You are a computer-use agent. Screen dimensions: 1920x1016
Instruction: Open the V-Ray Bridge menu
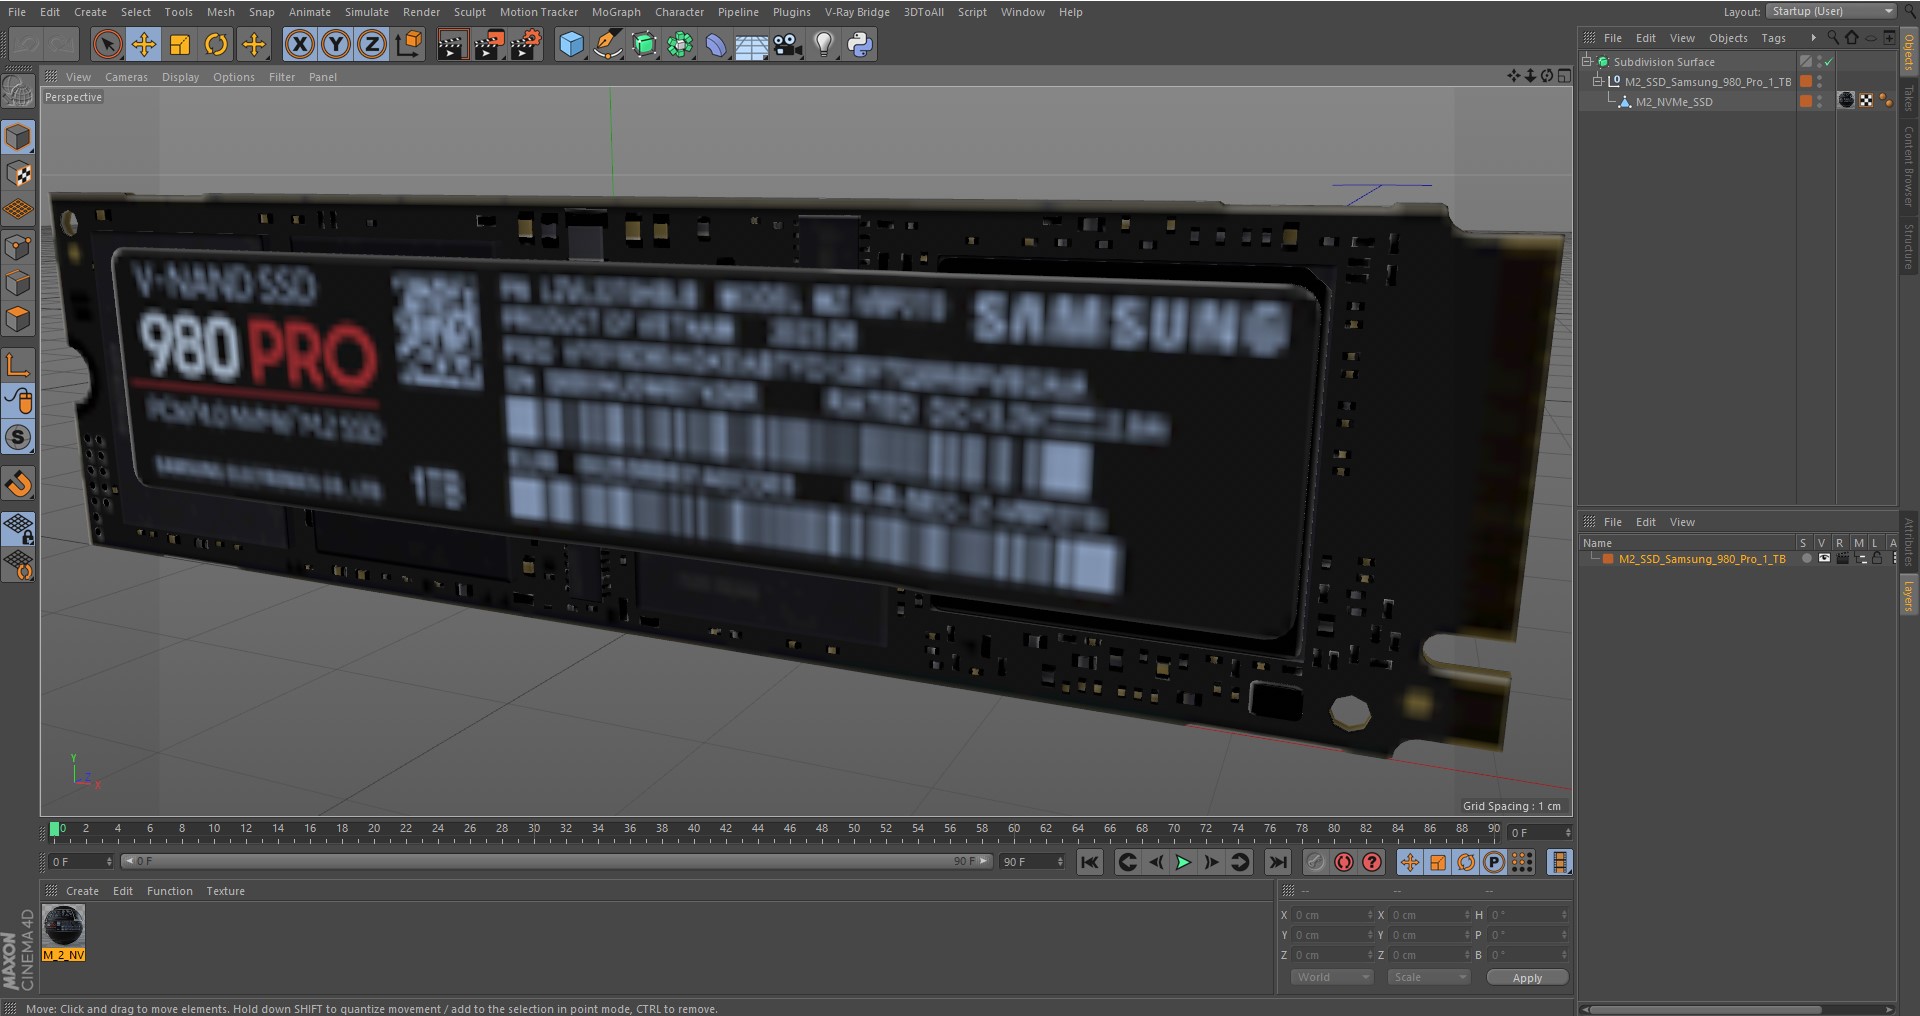tap(857, 12)
